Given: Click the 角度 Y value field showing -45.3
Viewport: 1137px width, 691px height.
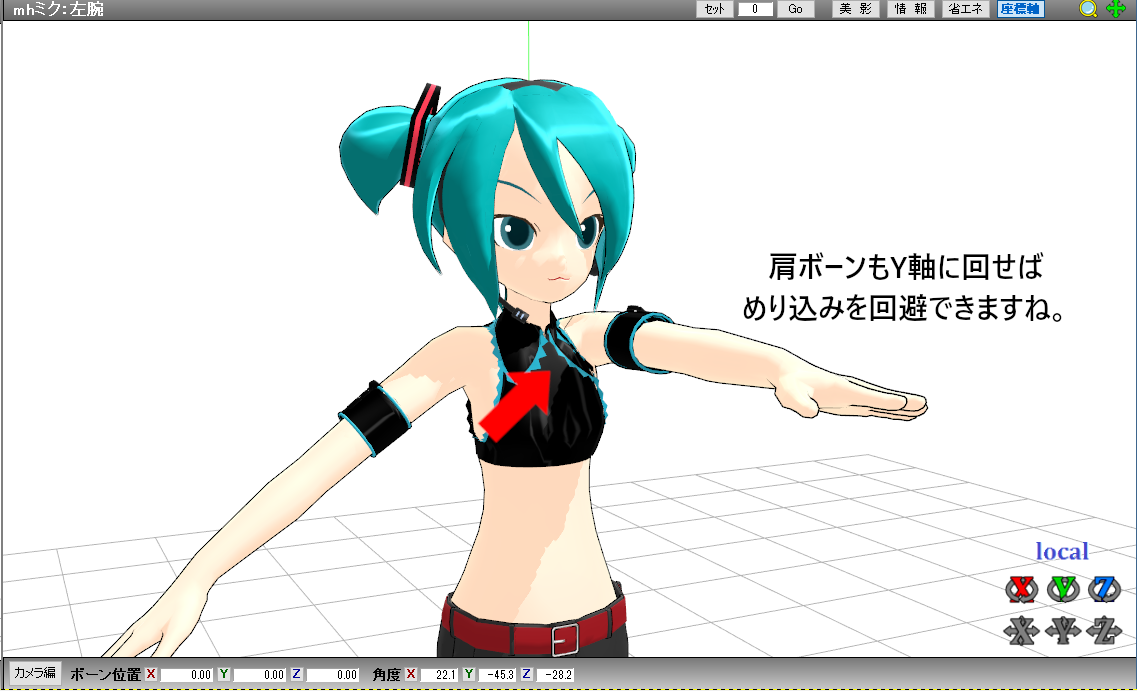Looking at the screenshot, I should [x=497, y=674].
